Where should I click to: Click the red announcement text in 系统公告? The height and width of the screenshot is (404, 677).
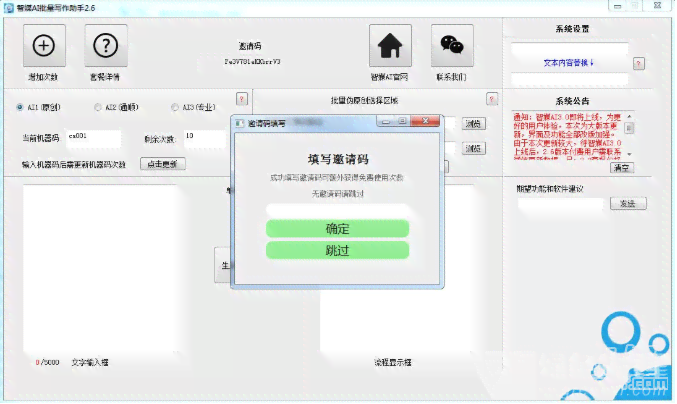(x=567, y=136)
